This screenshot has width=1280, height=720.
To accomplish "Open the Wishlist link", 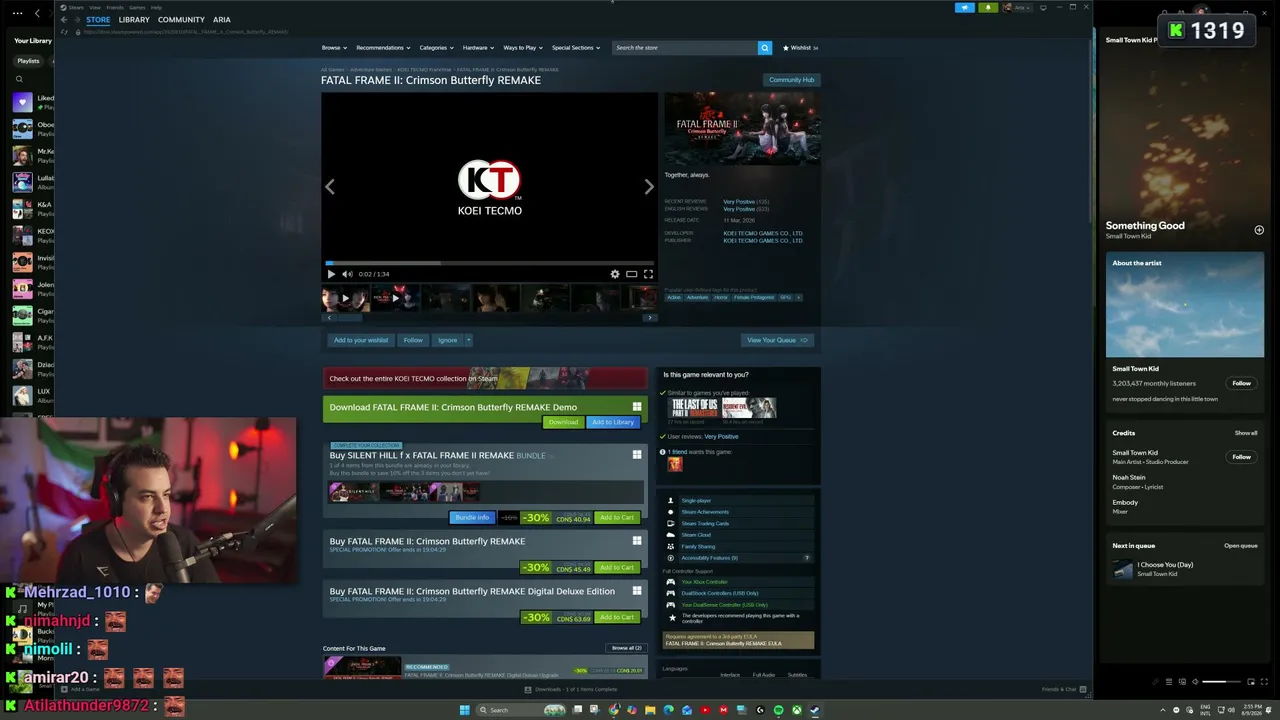I will [x=800, y=48].
